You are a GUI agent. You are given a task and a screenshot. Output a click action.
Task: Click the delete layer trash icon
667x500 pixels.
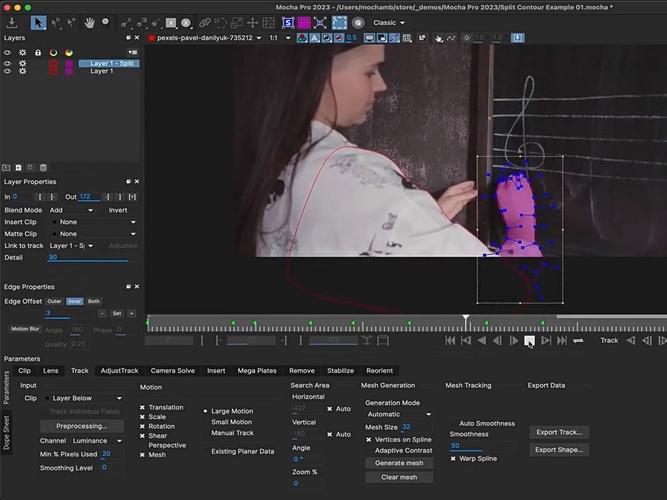pos(43,168)
